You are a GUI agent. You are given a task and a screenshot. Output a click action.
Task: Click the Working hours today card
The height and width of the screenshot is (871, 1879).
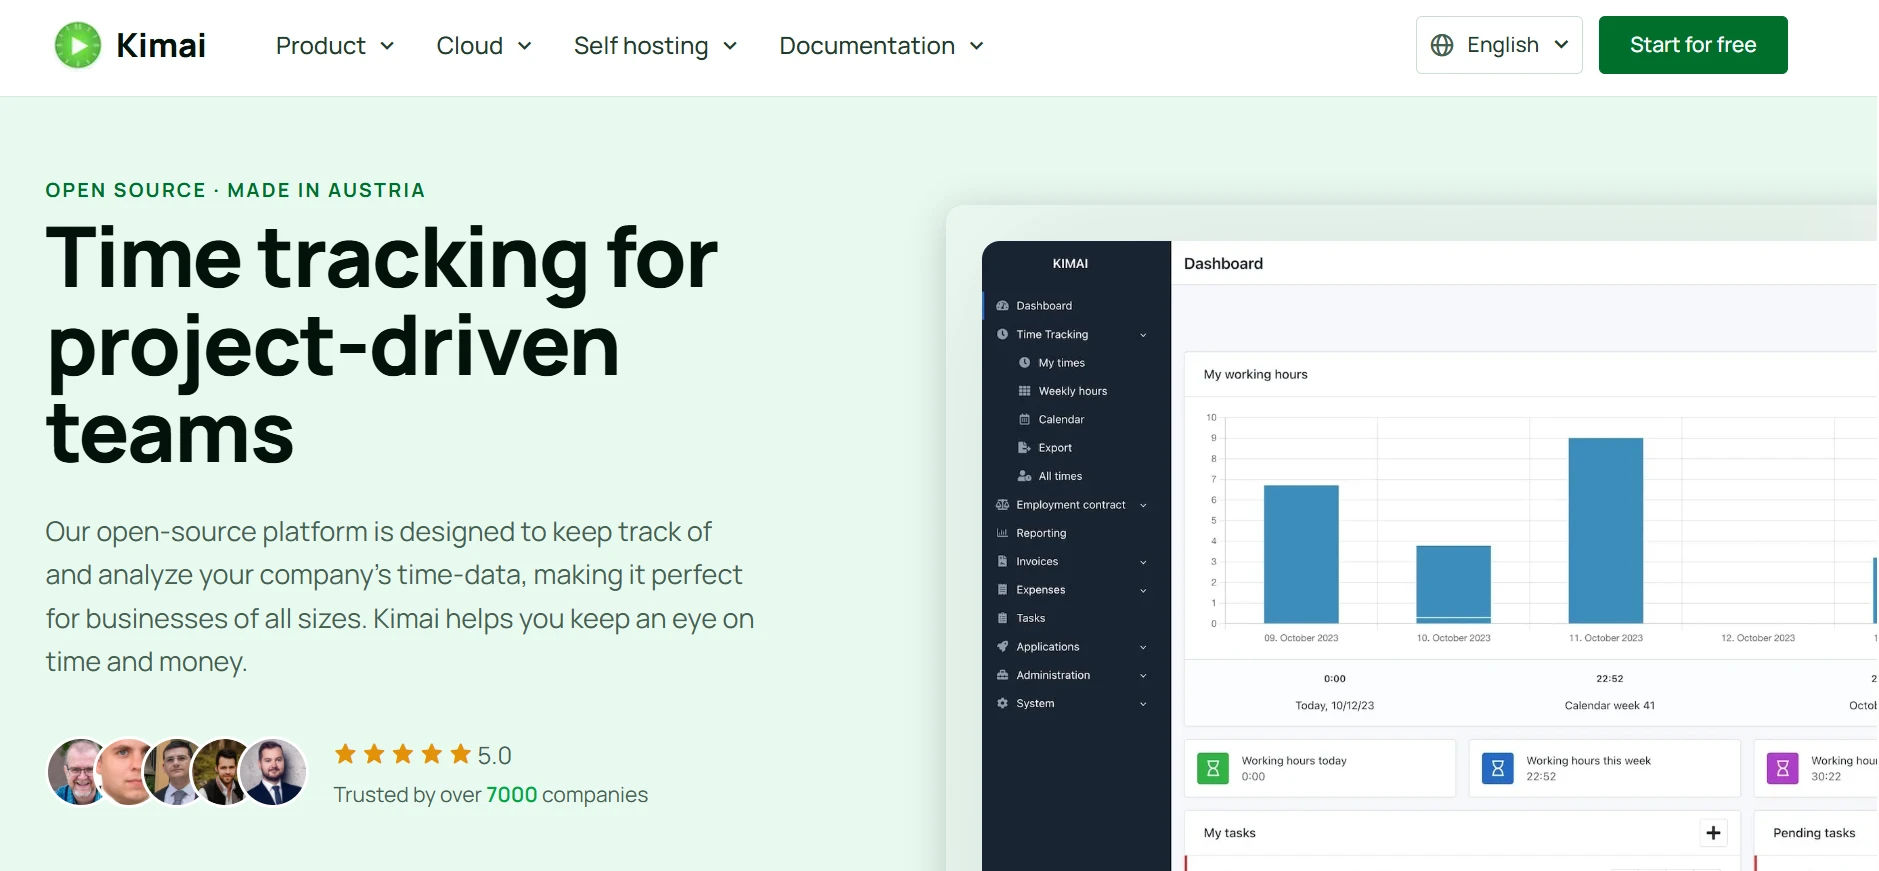pyautogui.click(x=1320, y=768)
